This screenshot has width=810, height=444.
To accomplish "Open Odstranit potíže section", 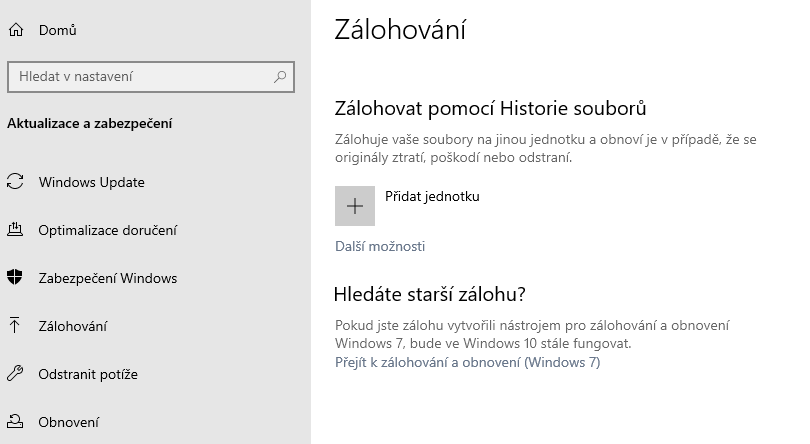I will point(88,374).
